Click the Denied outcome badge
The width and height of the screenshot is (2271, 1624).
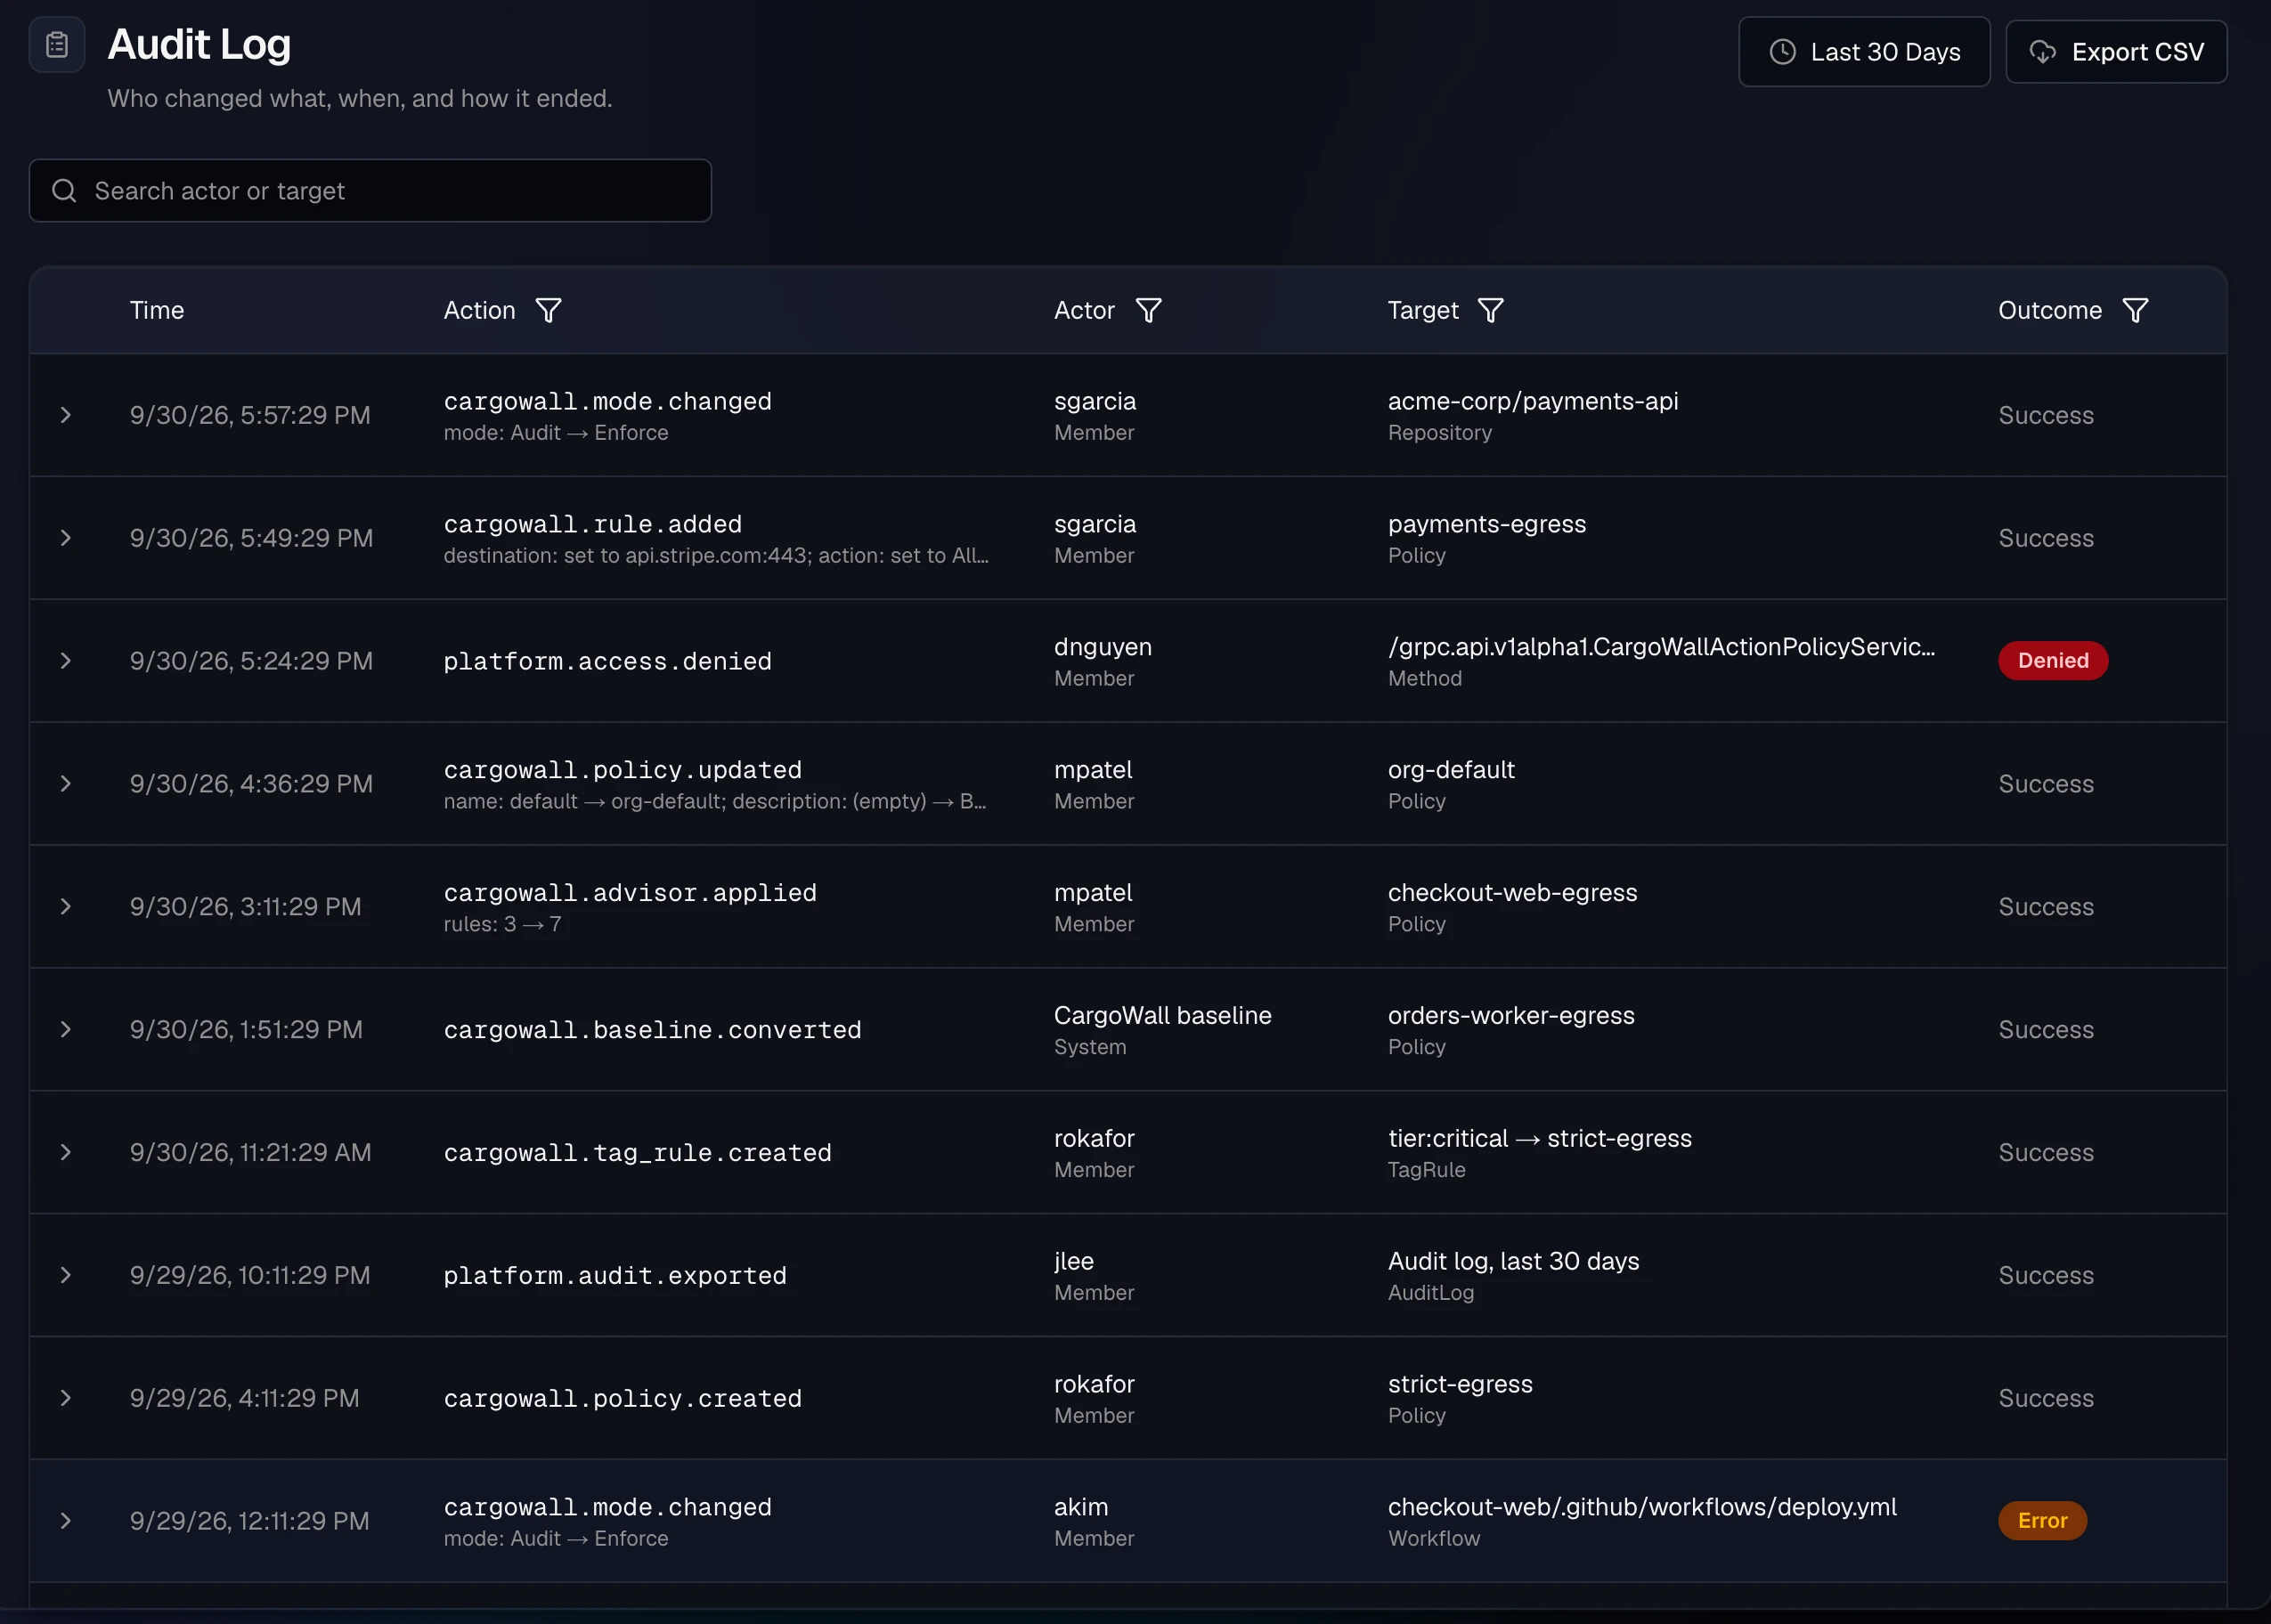pyautogui.click(x=2053, y=661)
